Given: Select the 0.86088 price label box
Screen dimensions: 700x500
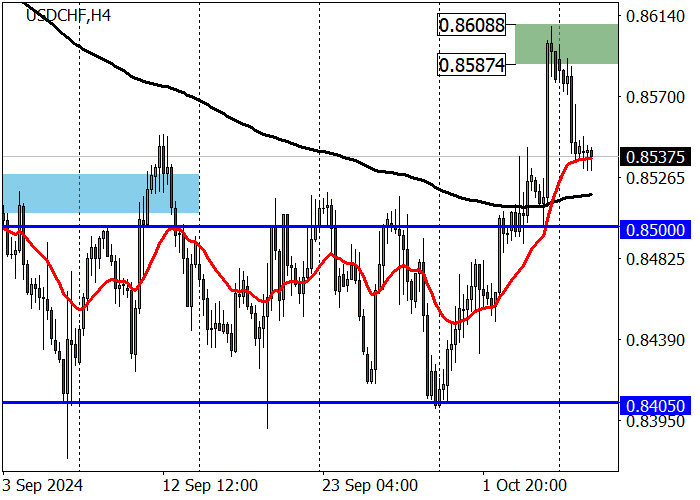Looking at the screenshot, I should click(x=471, y=25).
